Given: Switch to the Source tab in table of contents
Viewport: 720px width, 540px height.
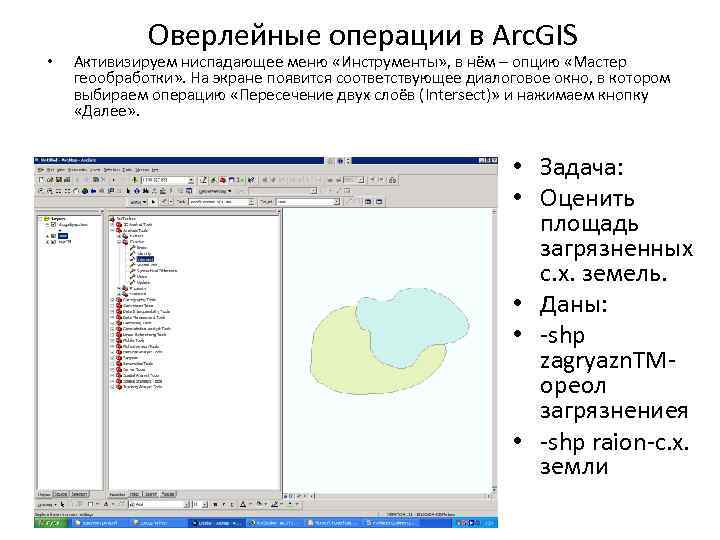Looking at the screenshot, I should 62,495.
